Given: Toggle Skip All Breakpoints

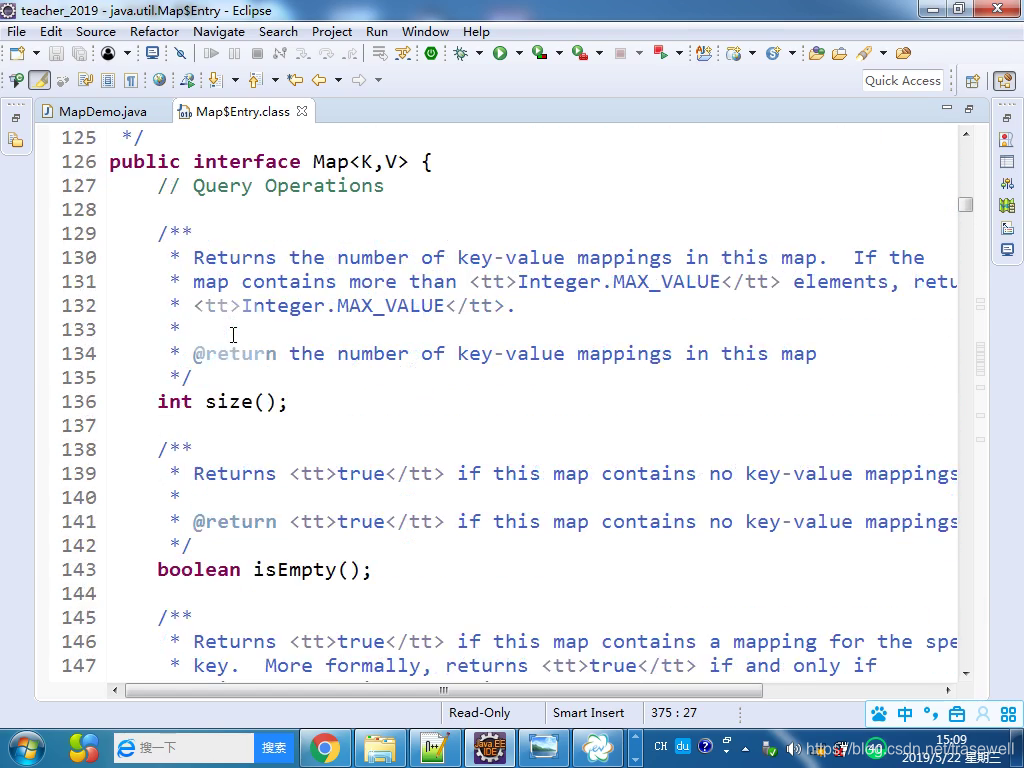Looking at the screenshot, I should (180, 54).
